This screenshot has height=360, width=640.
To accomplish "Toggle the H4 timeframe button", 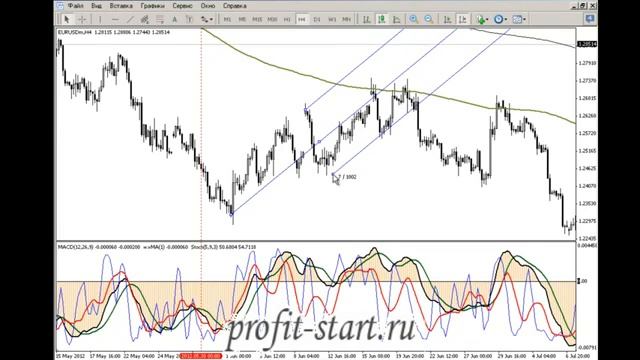I will [302, 19].
